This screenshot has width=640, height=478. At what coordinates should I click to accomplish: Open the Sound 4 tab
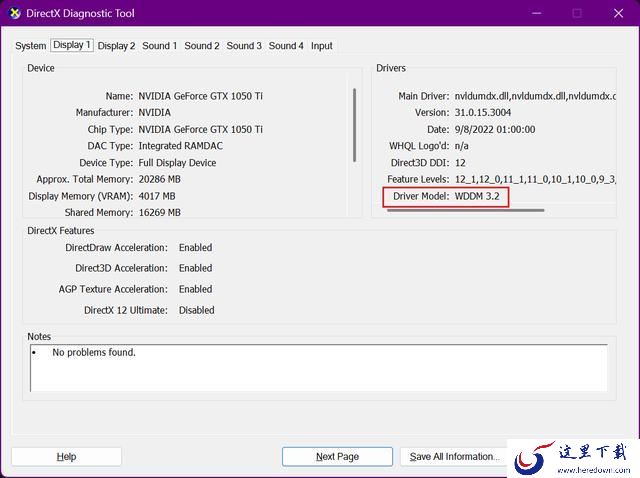pyautogui.click(x=286, y=46)
